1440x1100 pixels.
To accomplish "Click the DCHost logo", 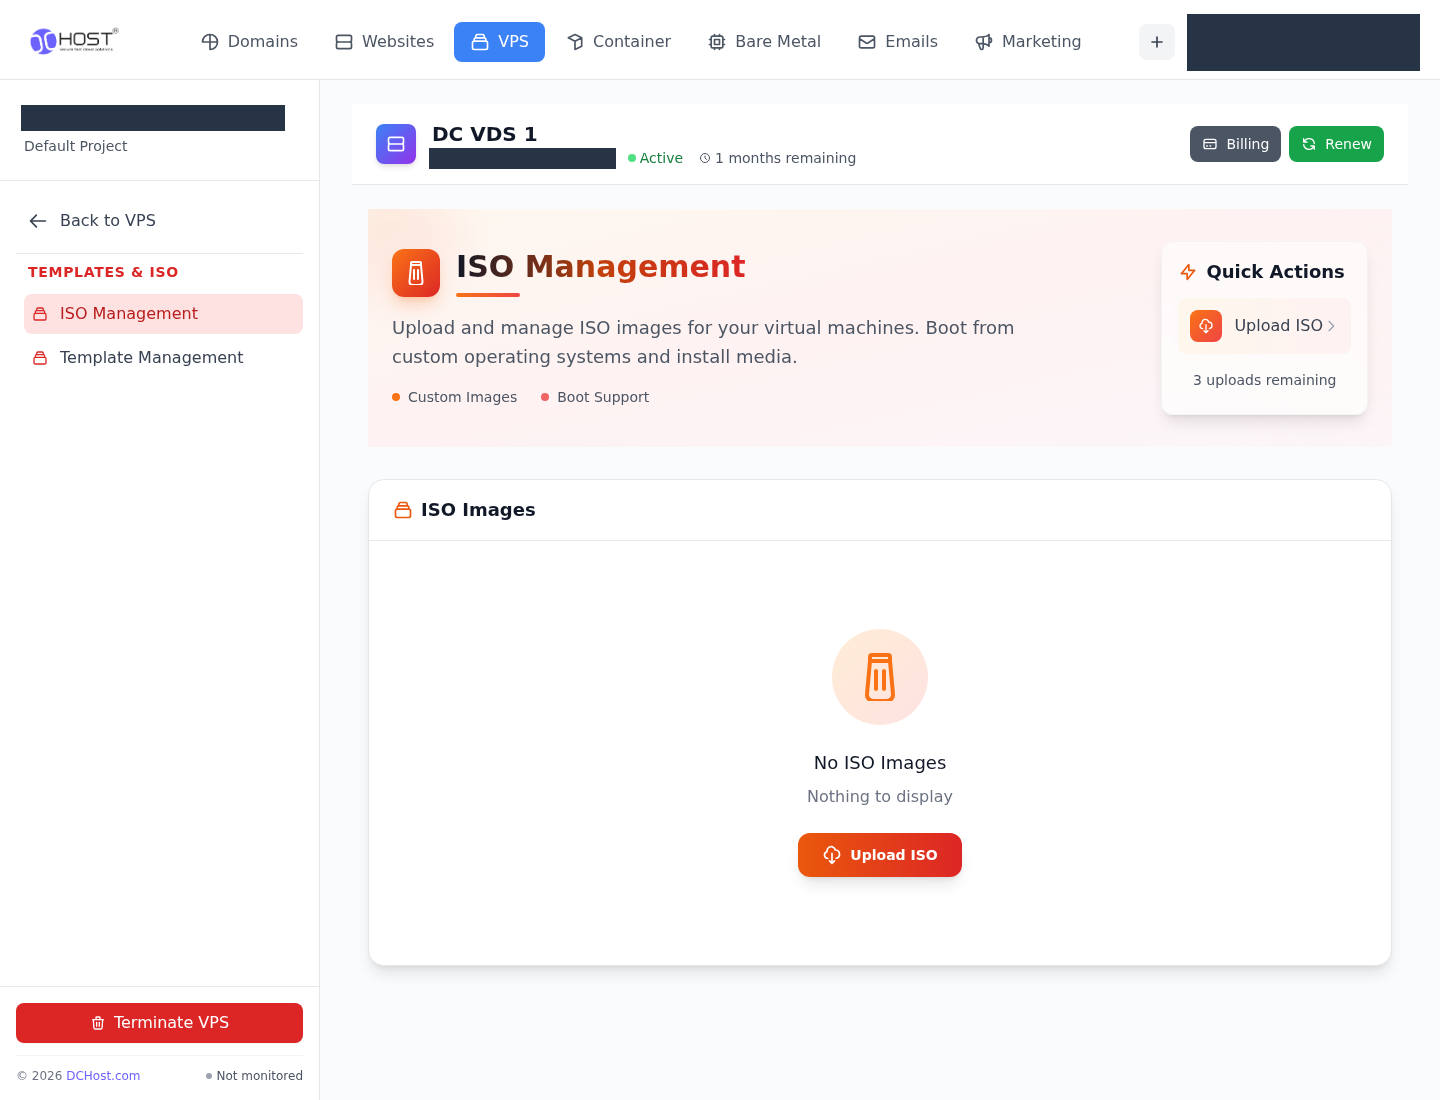I will click(x=74, y=40).
